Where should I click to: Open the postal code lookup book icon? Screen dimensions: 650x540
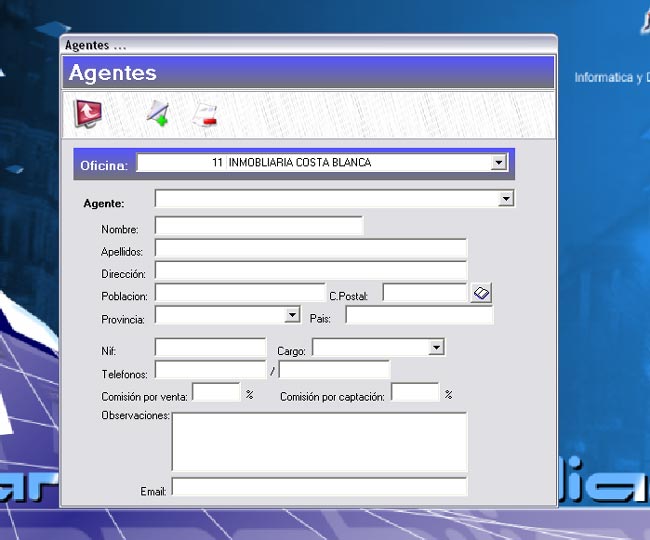(481, 293)
